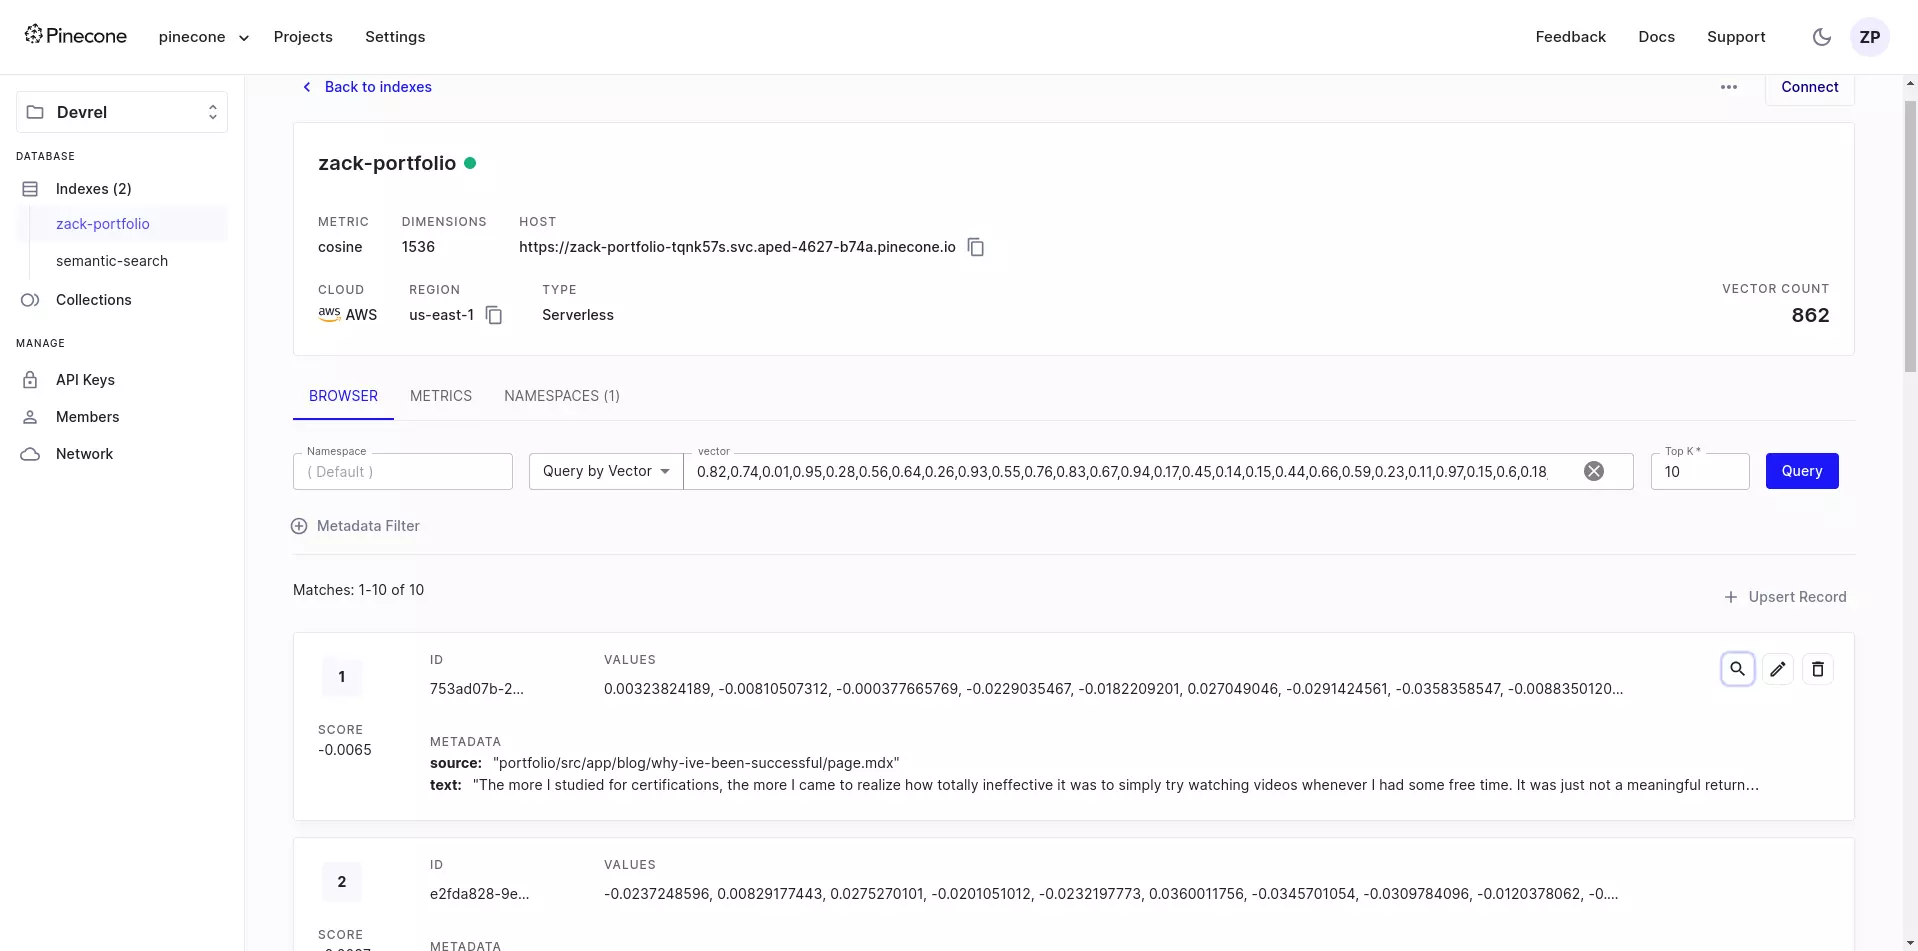This screenshot has width=1918, height=951.
Task: Switch to the METRICS tab
Action: 440,396
